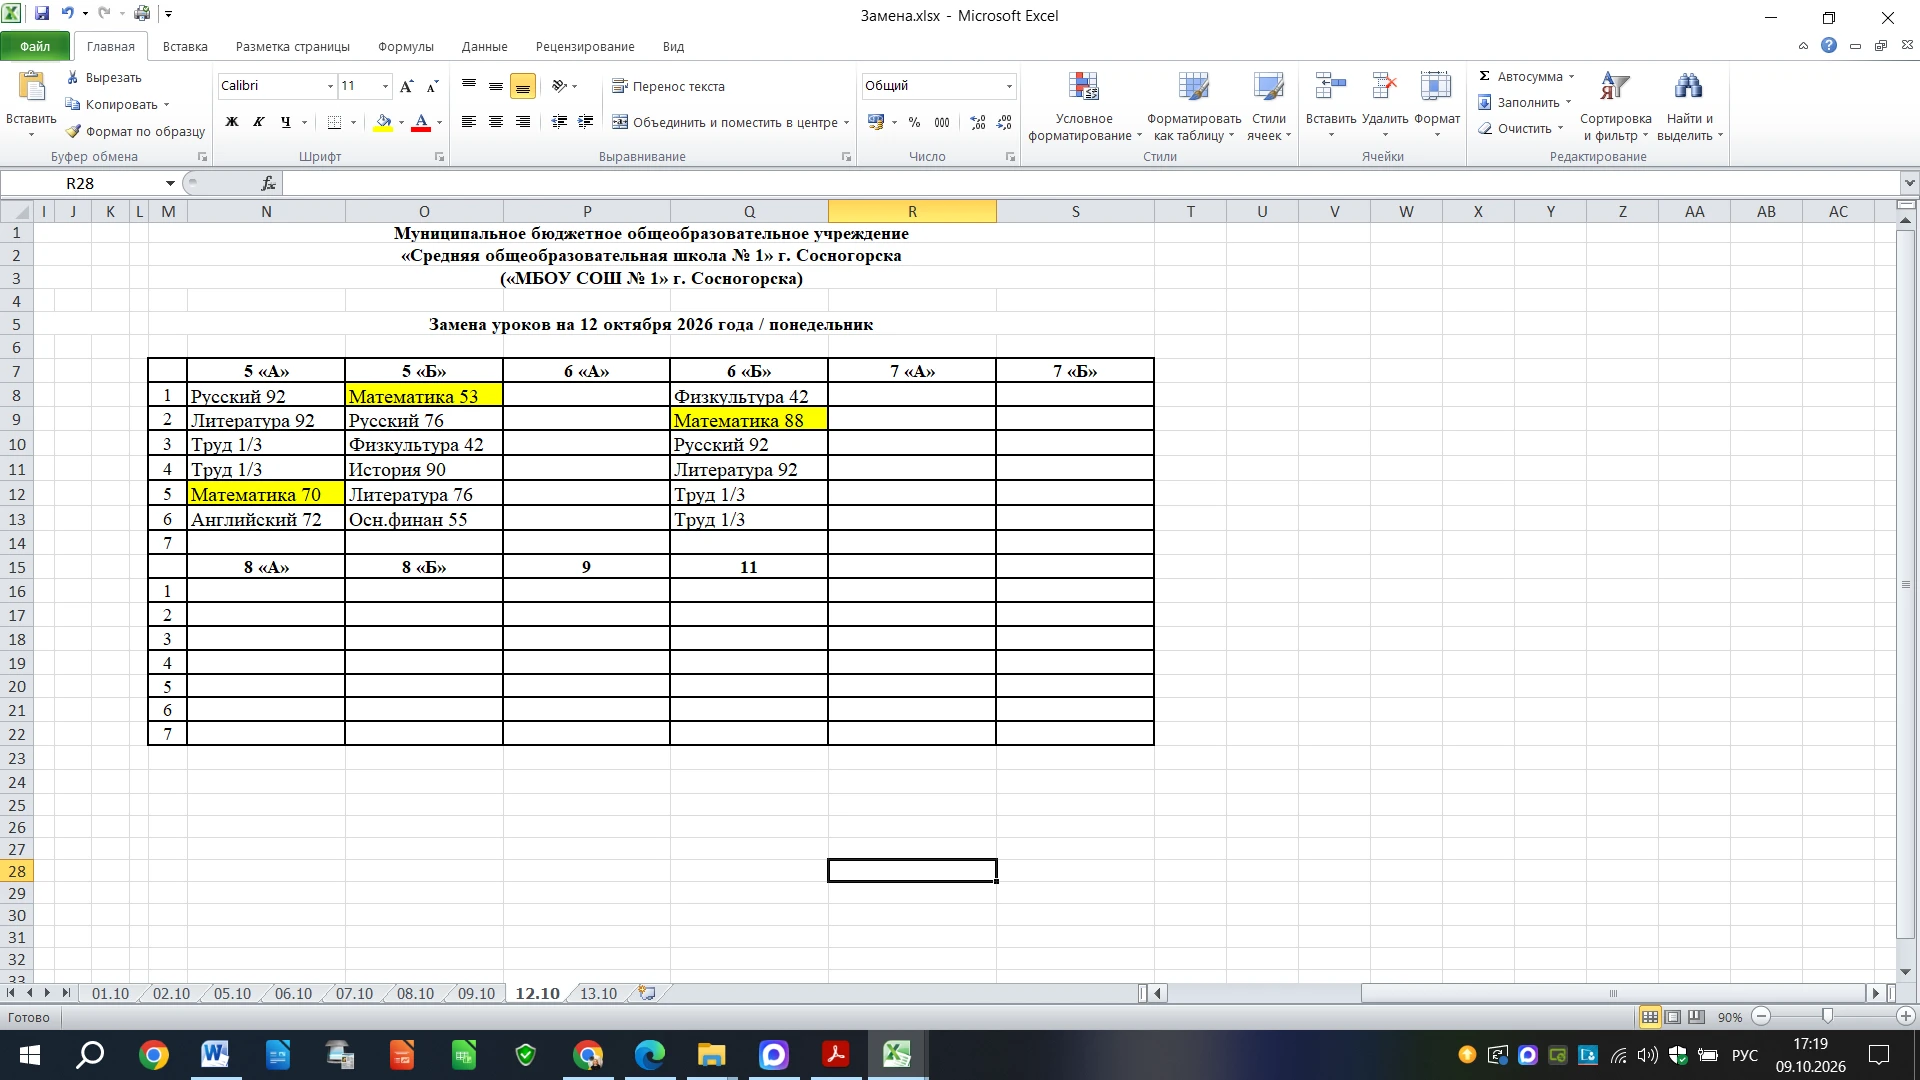Image resolution: width=1920 pixels, height=1080 pixels.
Task: Click the percent style icon
Action: coord(914,122)
